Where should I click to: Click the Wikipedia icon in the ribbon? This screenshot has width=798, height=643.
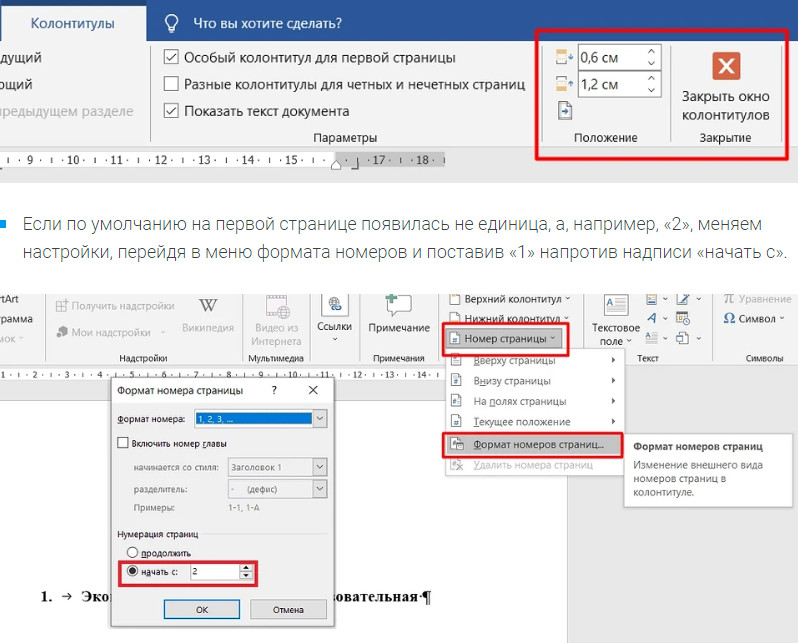coord(208,306)
